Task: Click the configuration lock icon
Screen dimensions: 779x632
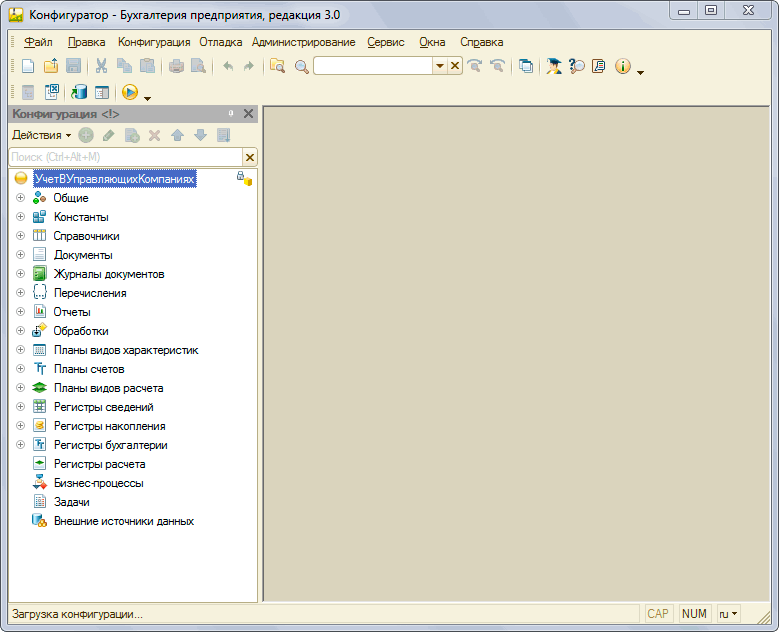Action: [x=244, y=178]
